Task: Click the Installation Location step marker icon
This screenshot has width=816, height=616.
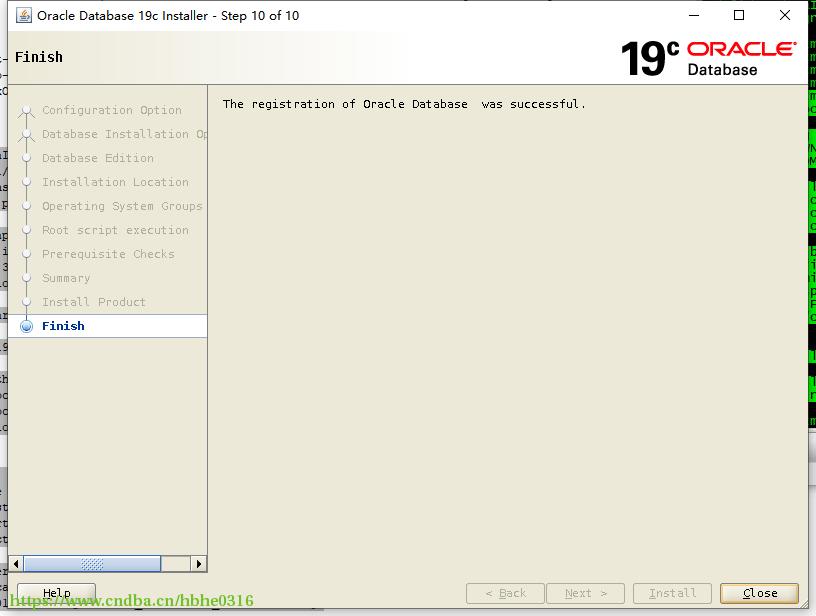Action: coord(27,182)
